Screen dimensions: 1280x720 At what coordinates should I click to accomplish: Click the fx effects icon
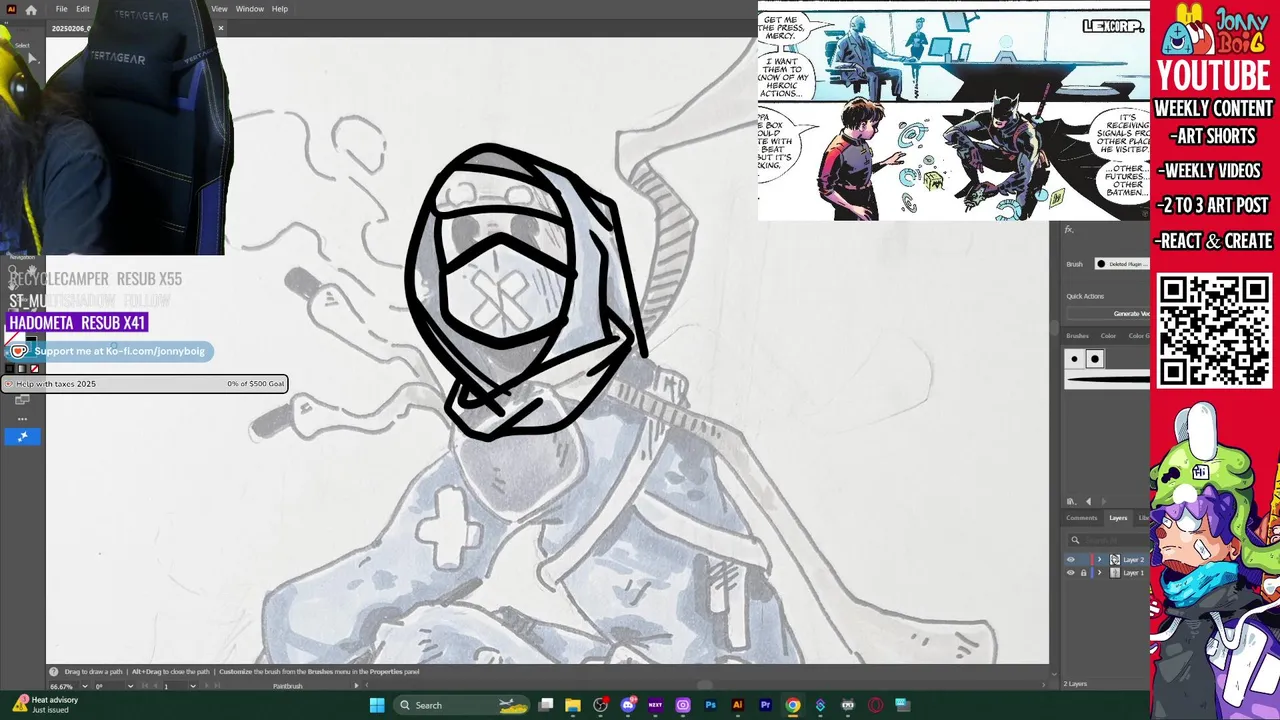point(1069,230)
